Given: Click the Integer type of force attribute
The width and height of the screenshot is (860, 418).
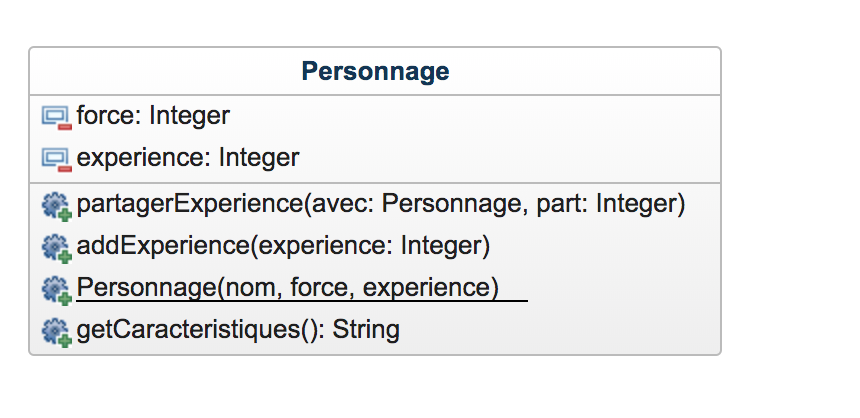Looking at the screenshot, I should 189,116.
